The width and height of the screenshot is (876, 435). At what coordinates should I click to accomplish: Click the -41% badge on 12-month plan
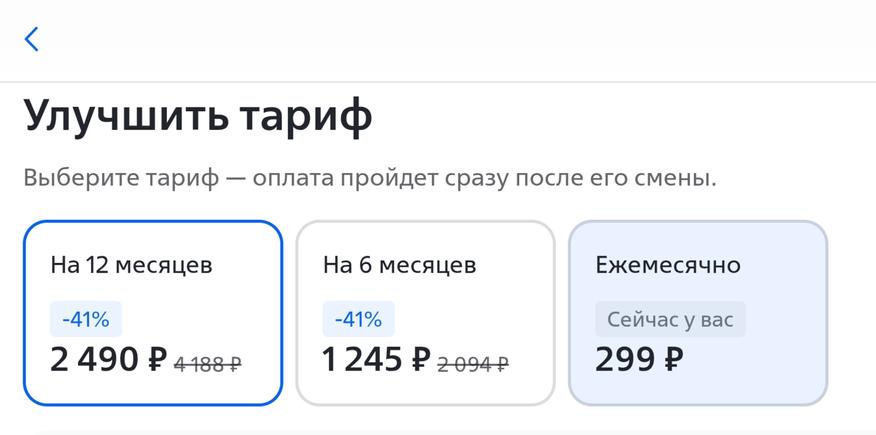coord(86,320)
